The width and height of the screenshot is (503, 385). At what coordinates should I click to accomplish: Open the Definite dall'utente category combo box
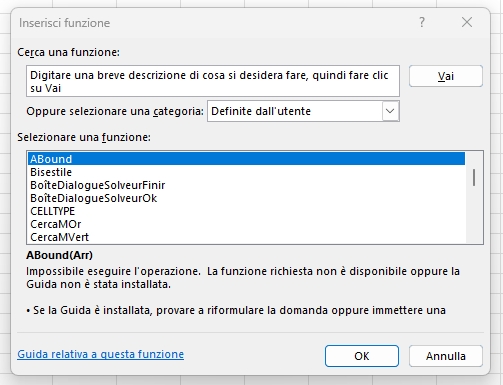point(303,111)
